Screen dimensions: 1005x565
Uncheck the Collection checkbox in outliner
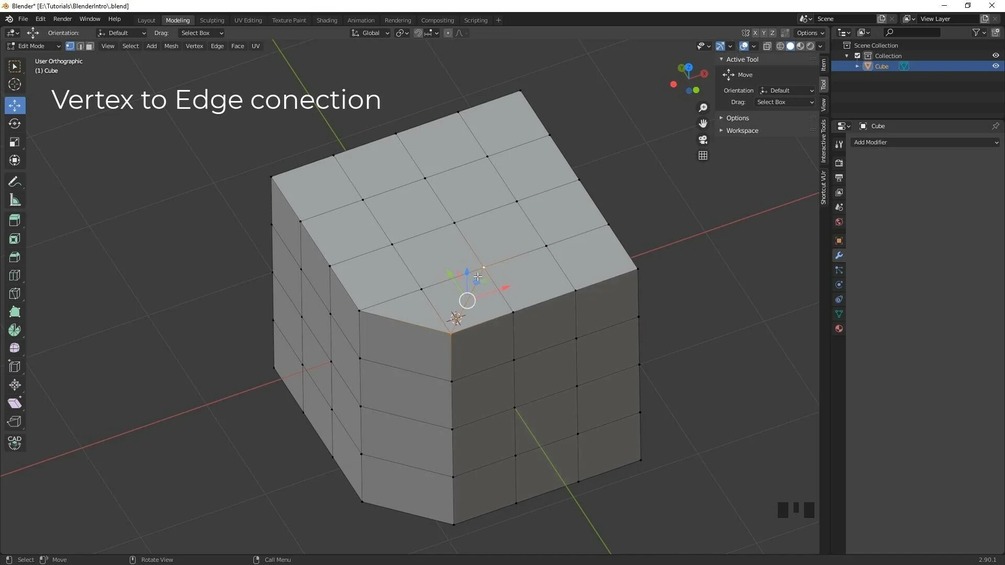click(x=857, y=56)
